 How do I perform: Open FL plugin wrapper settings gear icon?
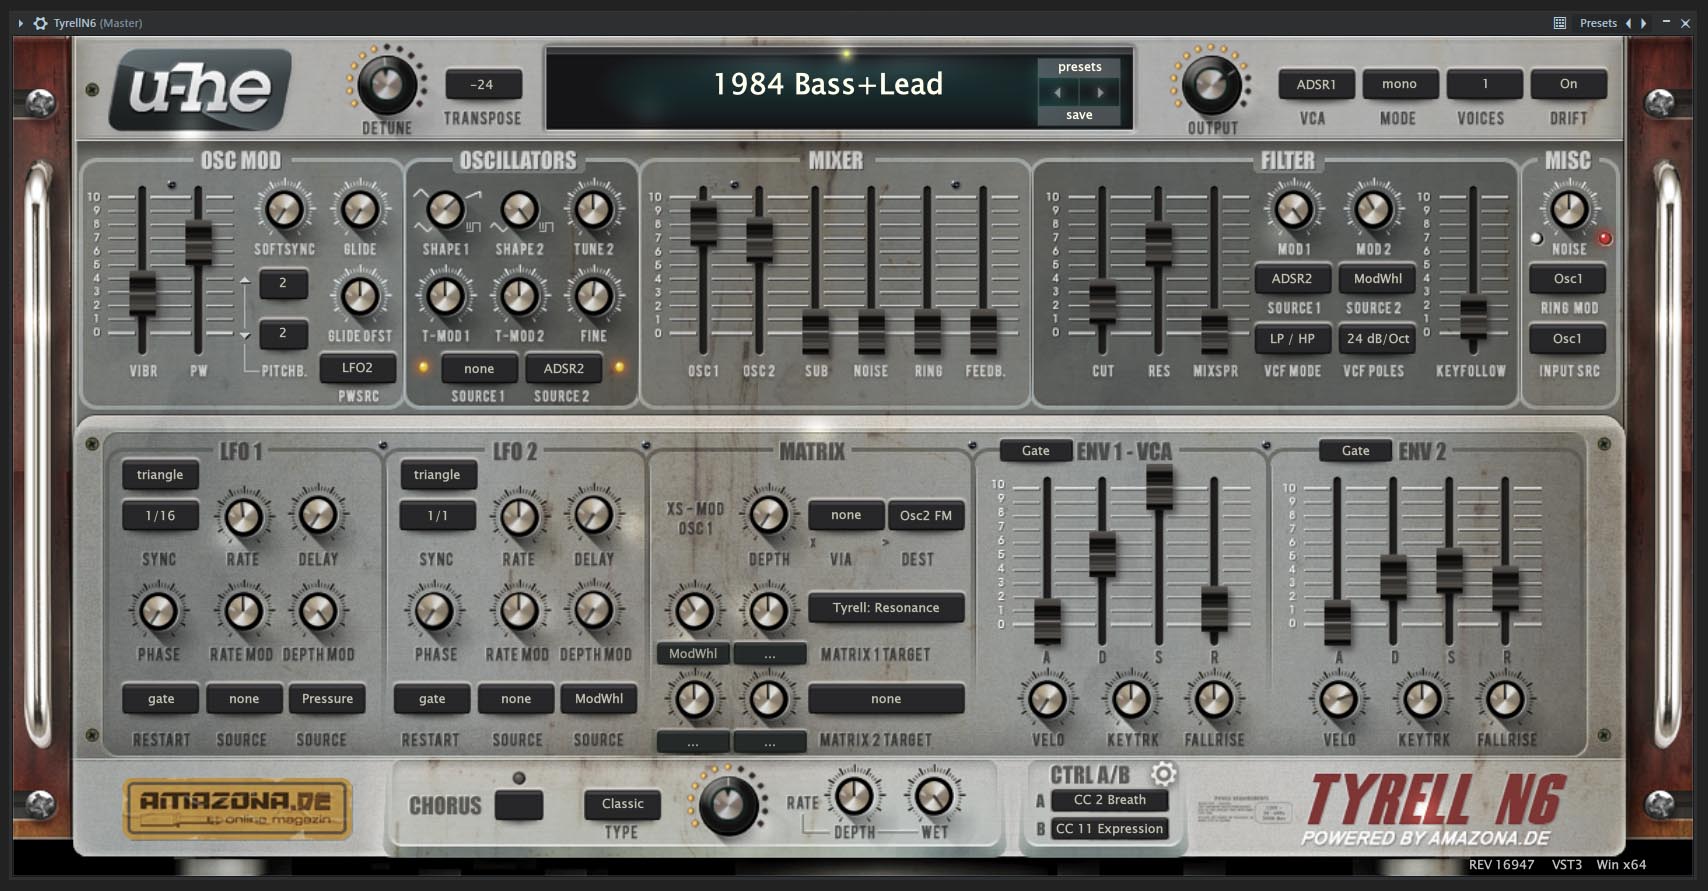click(x=40, y=23)
